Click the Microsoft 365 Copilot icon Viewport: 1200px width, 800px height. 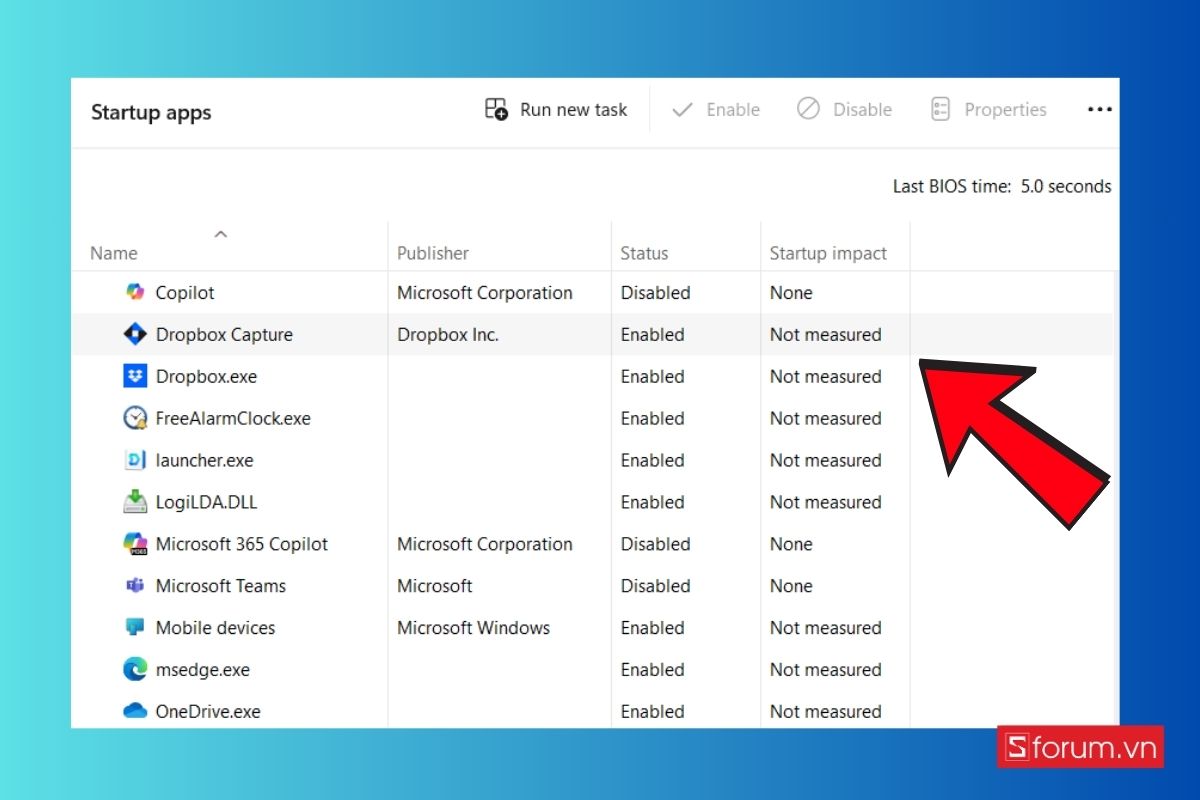pos(135,544)
